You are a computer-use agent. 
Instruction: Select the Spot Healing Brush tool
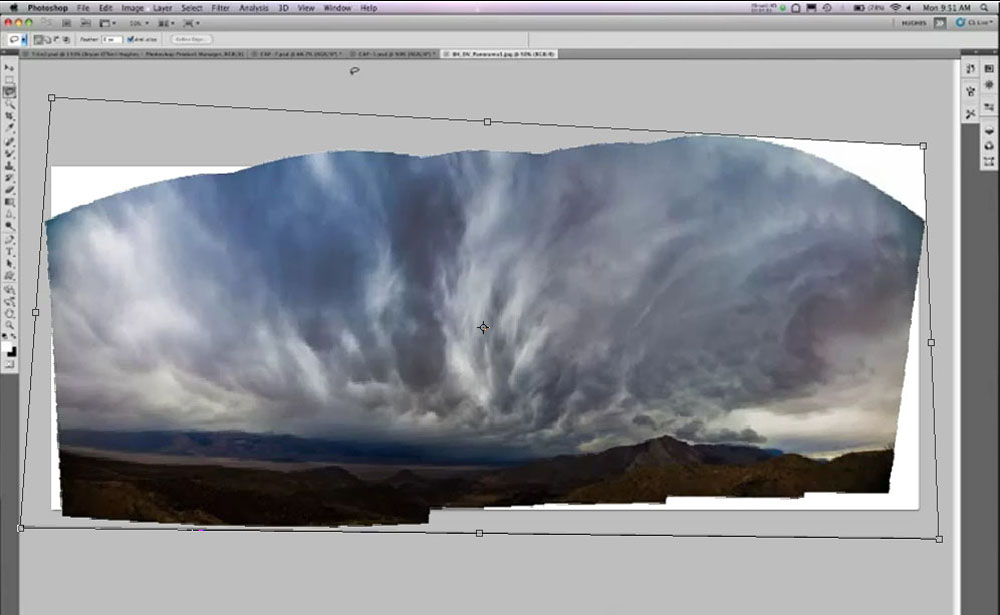pyautogui.click(x=9, y=141)
